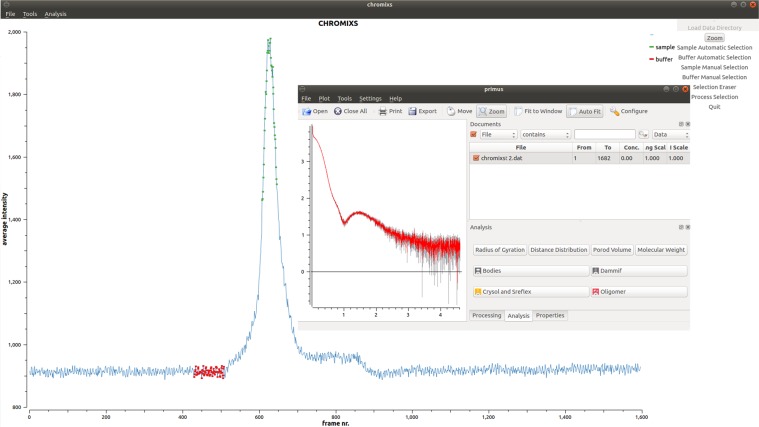Activate the Zoom magnifier tool in primus
Image resolution: width=759 pixels, height=427 pixels.
491,111
